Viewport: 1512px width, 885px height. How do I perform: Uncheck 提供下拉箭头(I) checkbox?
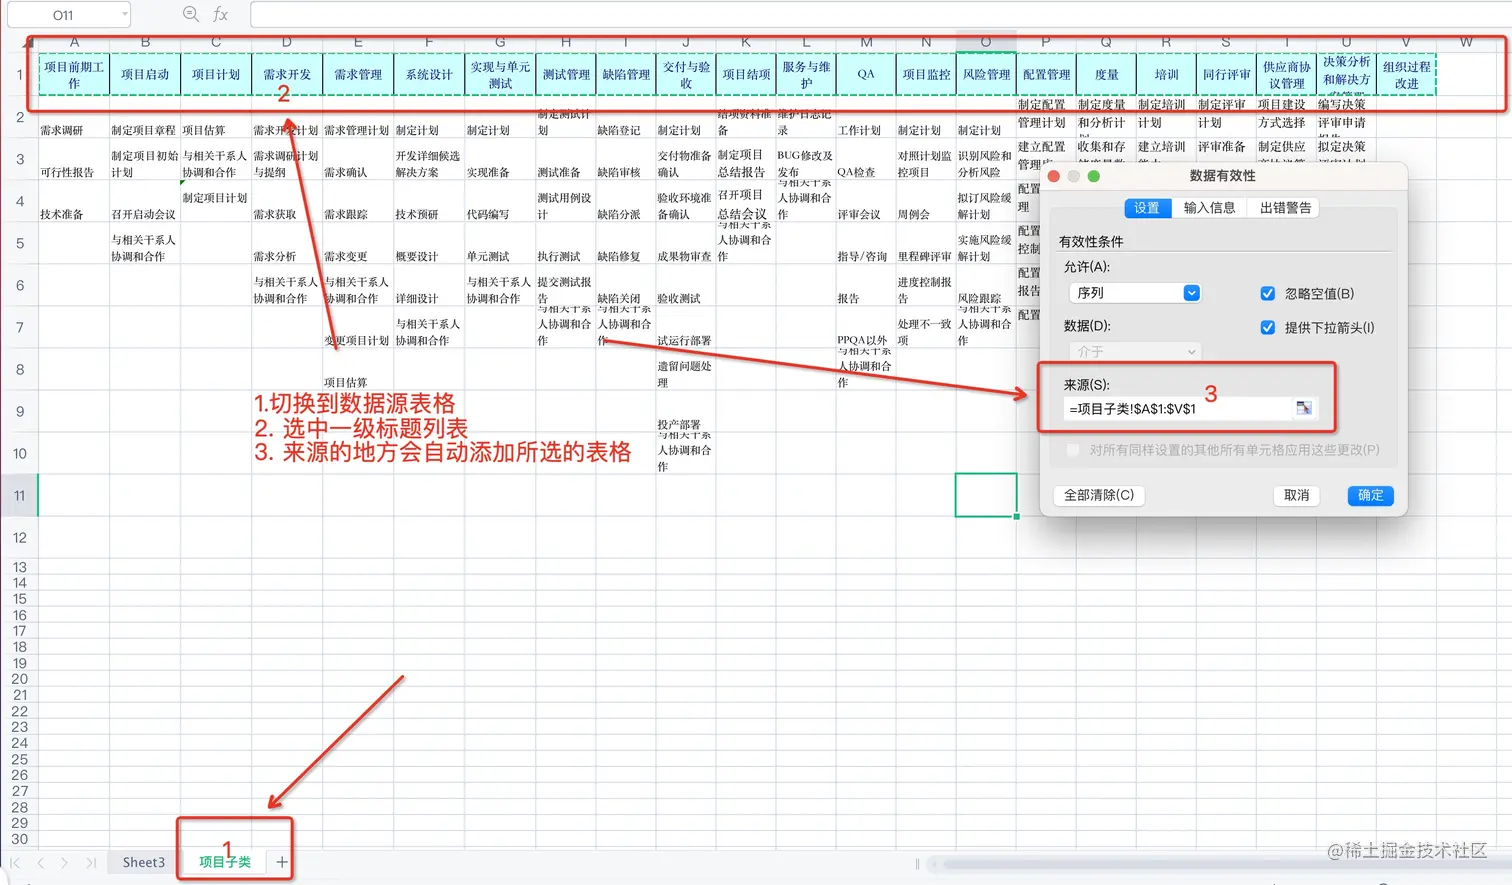1267,327
